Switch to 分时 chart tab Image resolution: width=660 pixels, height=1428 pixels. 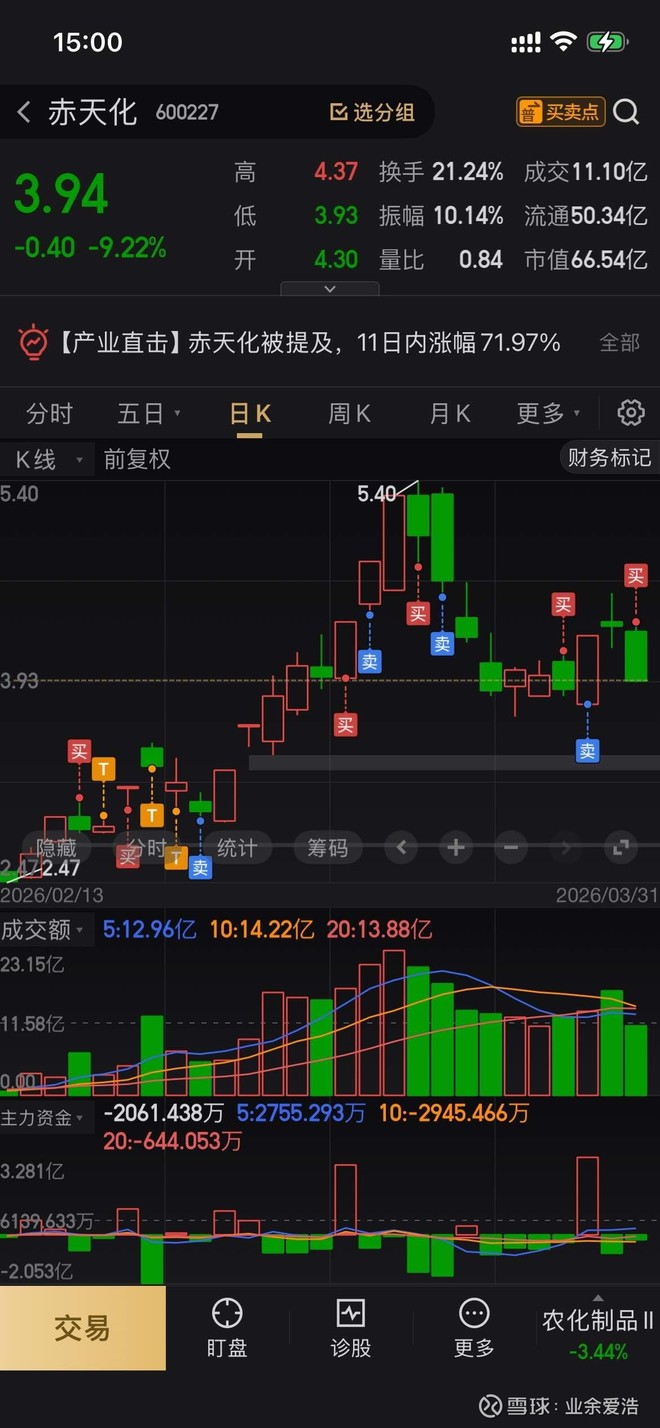click(x=49, y=413)
